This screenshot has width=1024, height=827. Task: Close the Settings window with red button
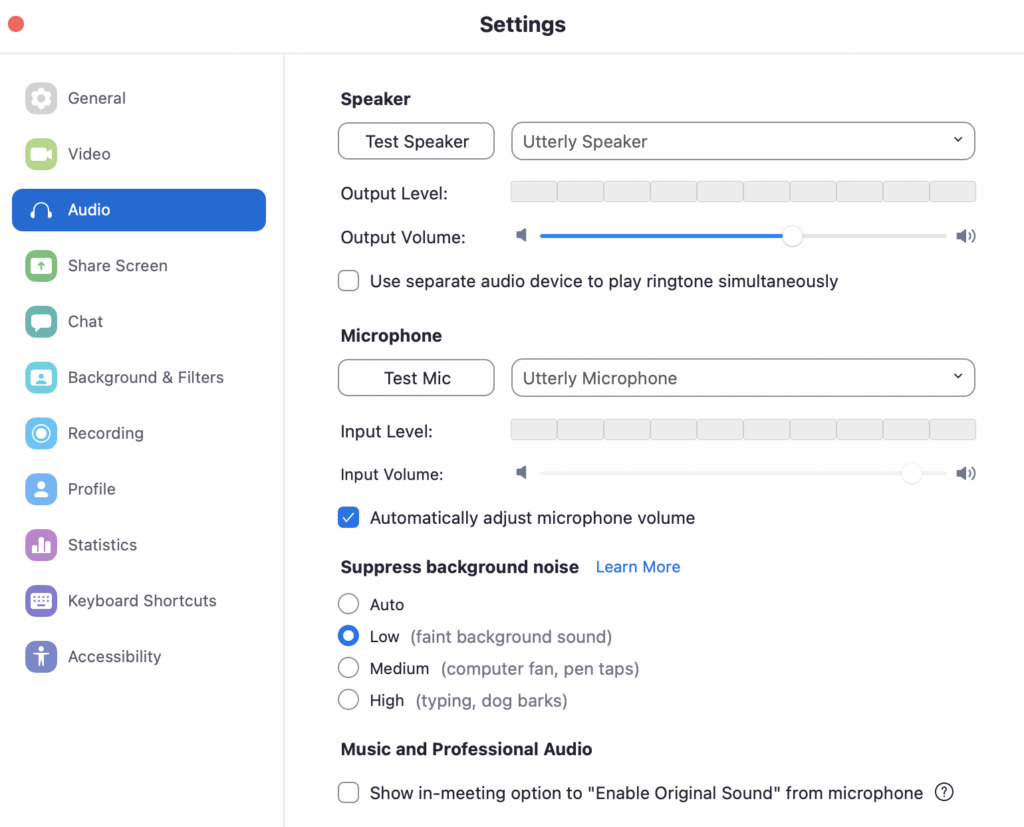(x=16, y=24)
